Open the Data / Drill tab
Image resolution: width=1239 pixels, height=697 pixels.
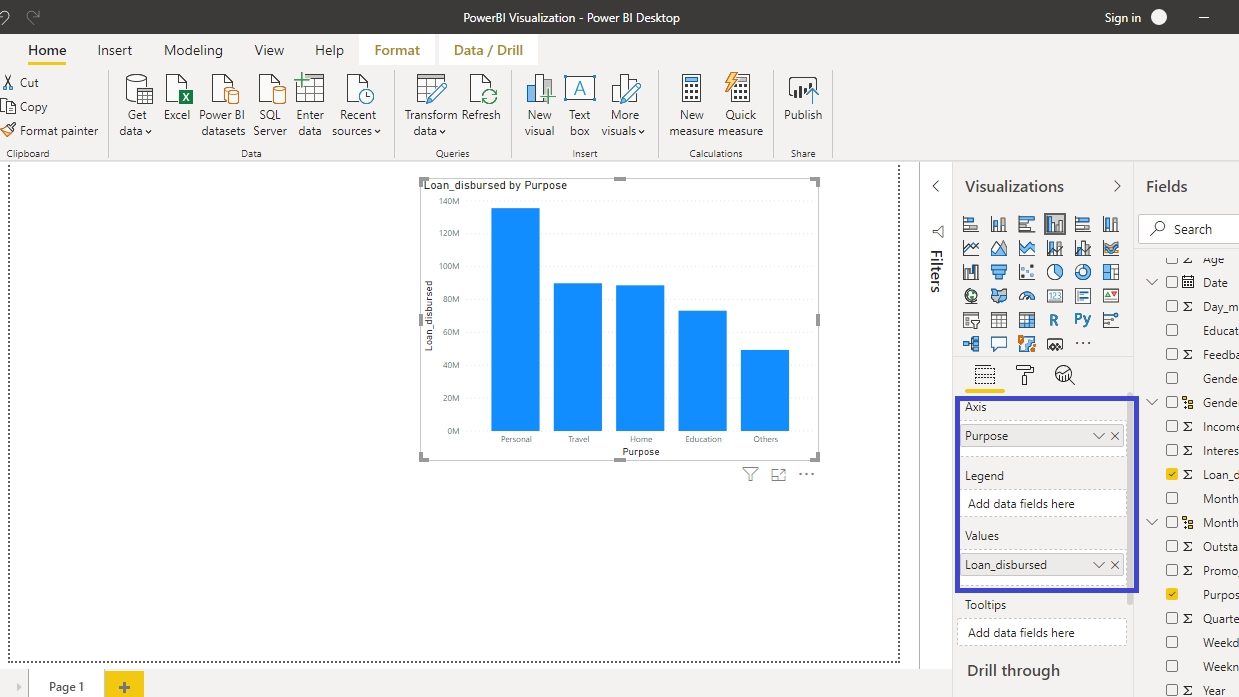[x=488, y=50]
